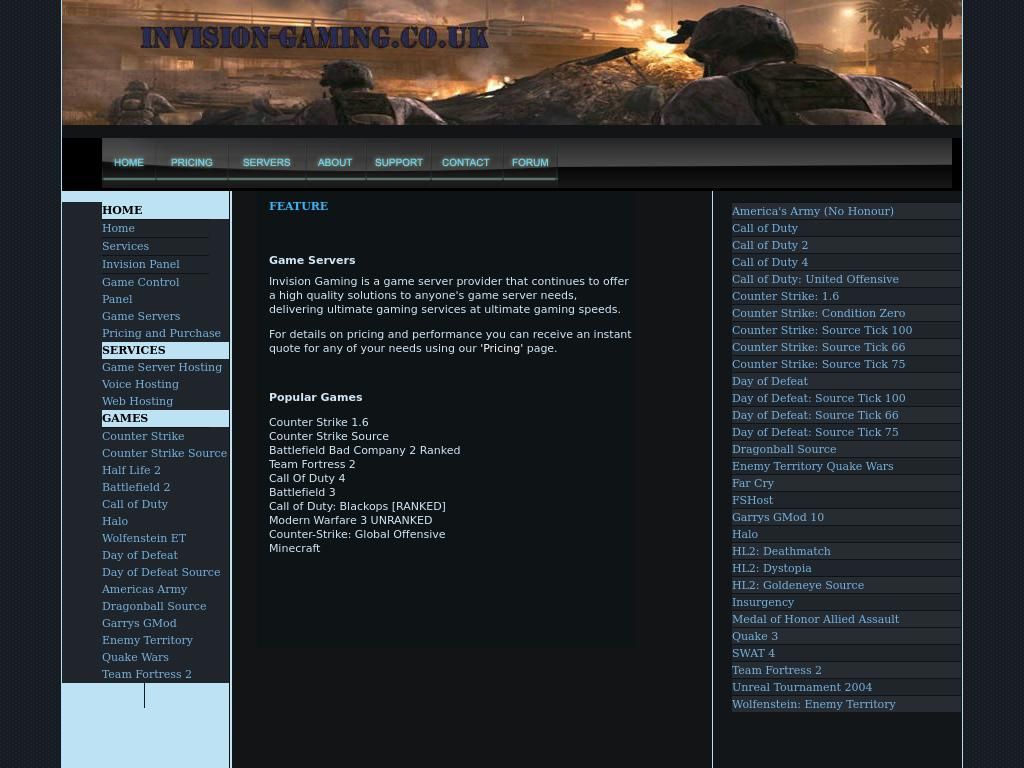Click the Popular Games heading
1024x768 pixels.
315,397
